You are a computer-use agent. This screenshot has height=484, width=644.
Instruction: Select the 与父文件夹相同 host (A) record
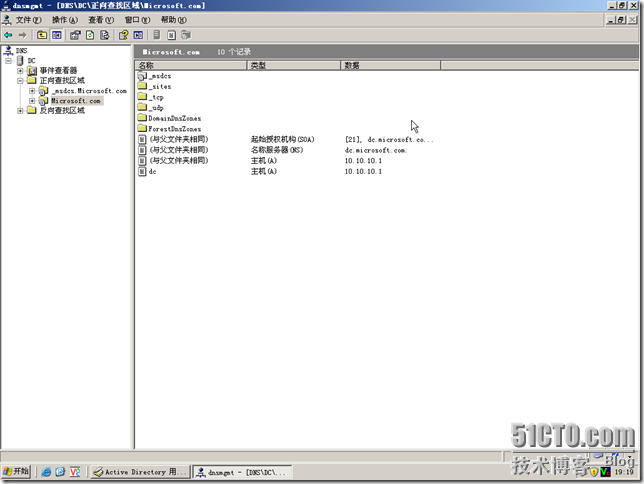tap(260, 161)
